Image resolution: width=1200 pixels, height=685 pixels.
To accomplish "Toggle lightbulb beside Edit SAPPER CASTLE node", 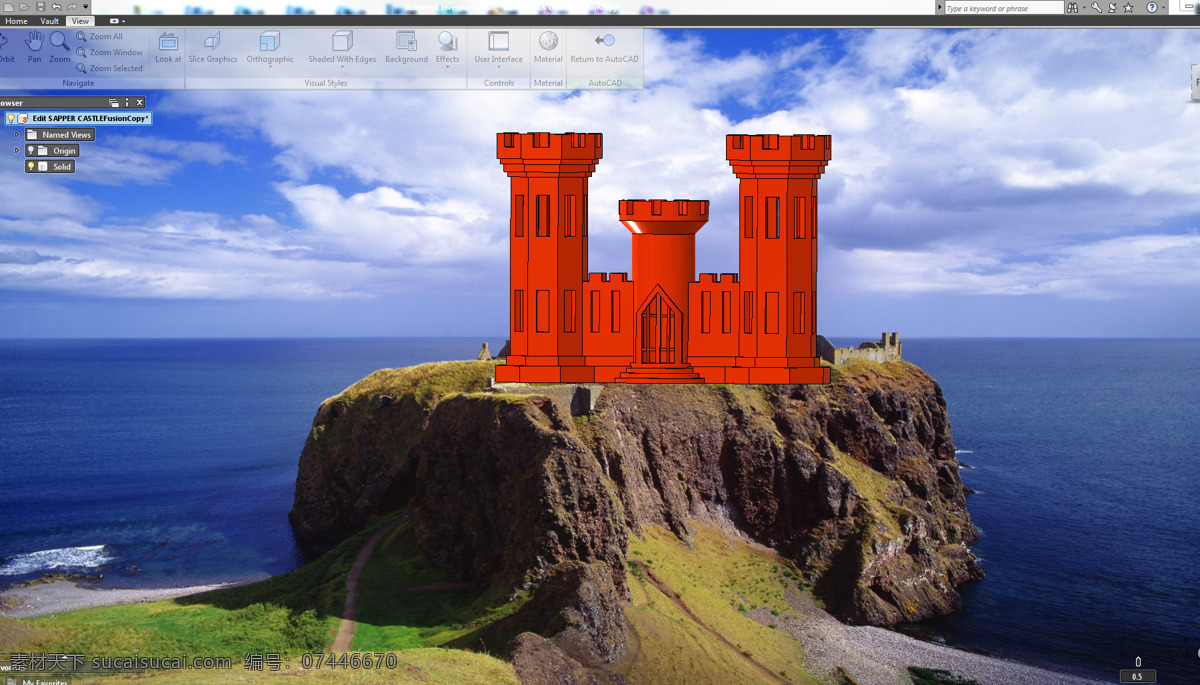I will pyautogui.click(x=11, y=118).
